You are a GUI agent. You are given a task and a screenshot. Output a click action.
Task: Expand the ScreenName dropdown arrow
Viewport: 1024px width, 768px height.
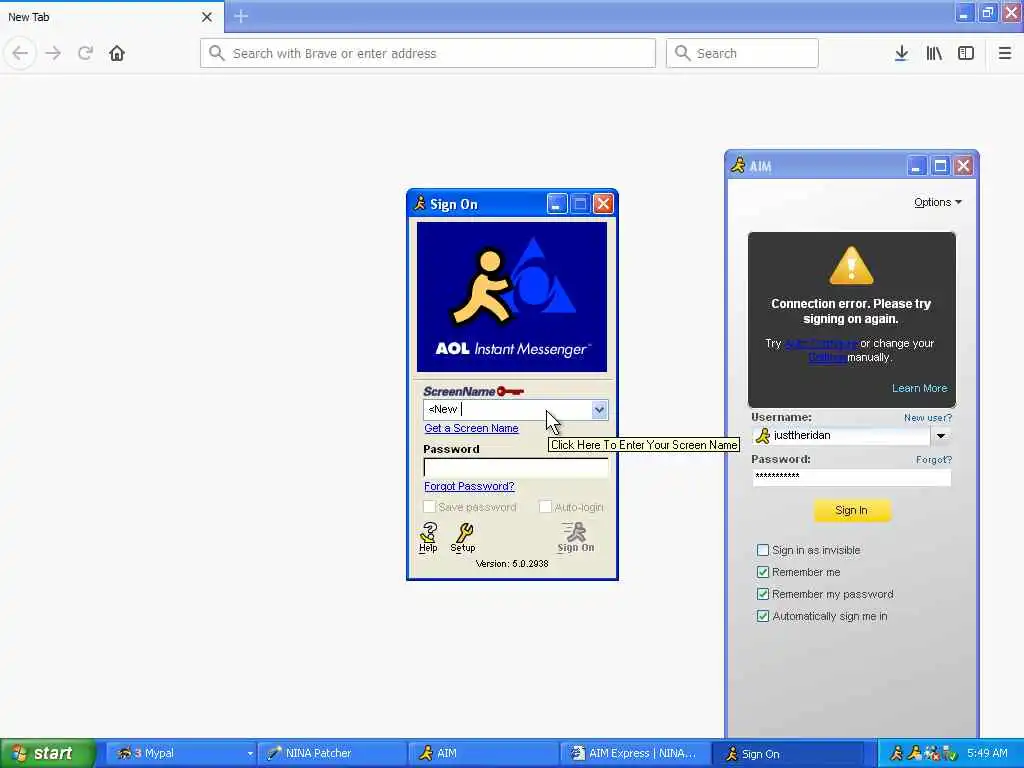[x=599, y=409]
